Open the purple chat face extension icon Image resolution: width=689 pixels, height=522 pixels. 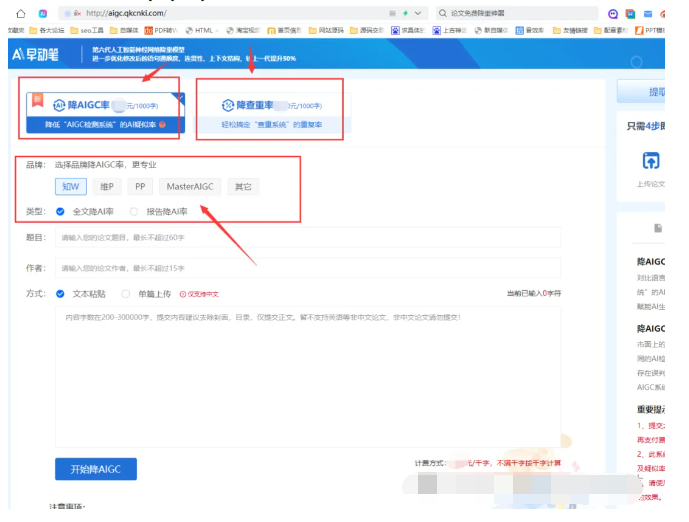pyautogui.click(x=613, y=14)
